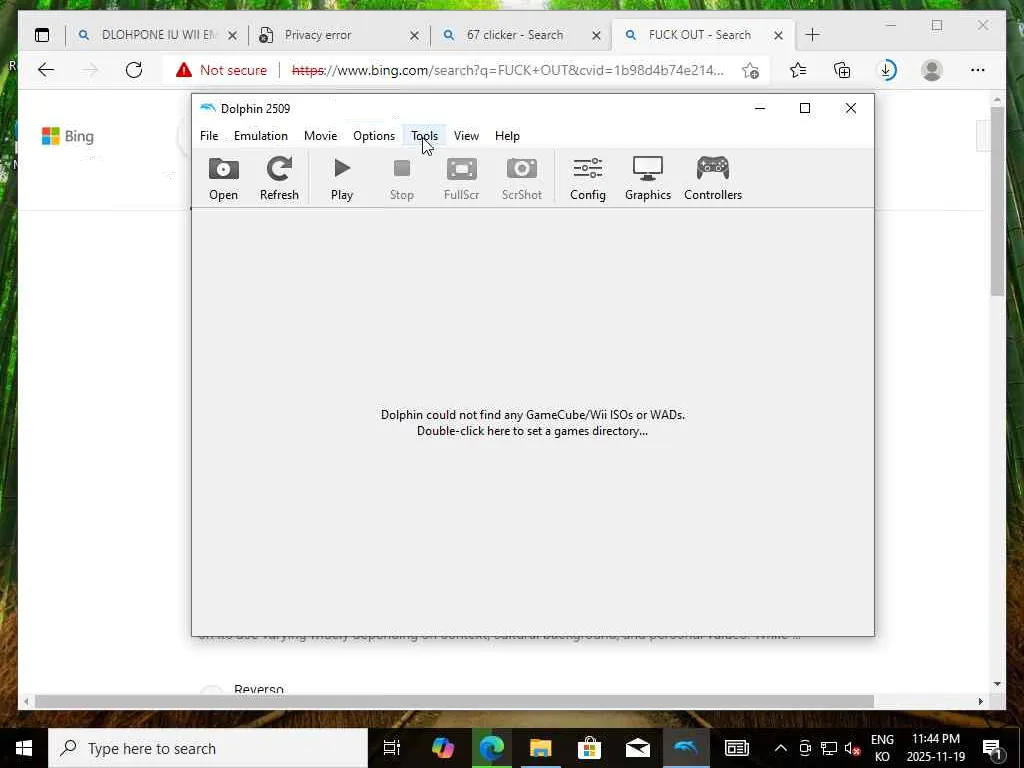Switch to the Privacy error tab
The width and height of the screenshot is (1024, 768).
click(330, 35)
